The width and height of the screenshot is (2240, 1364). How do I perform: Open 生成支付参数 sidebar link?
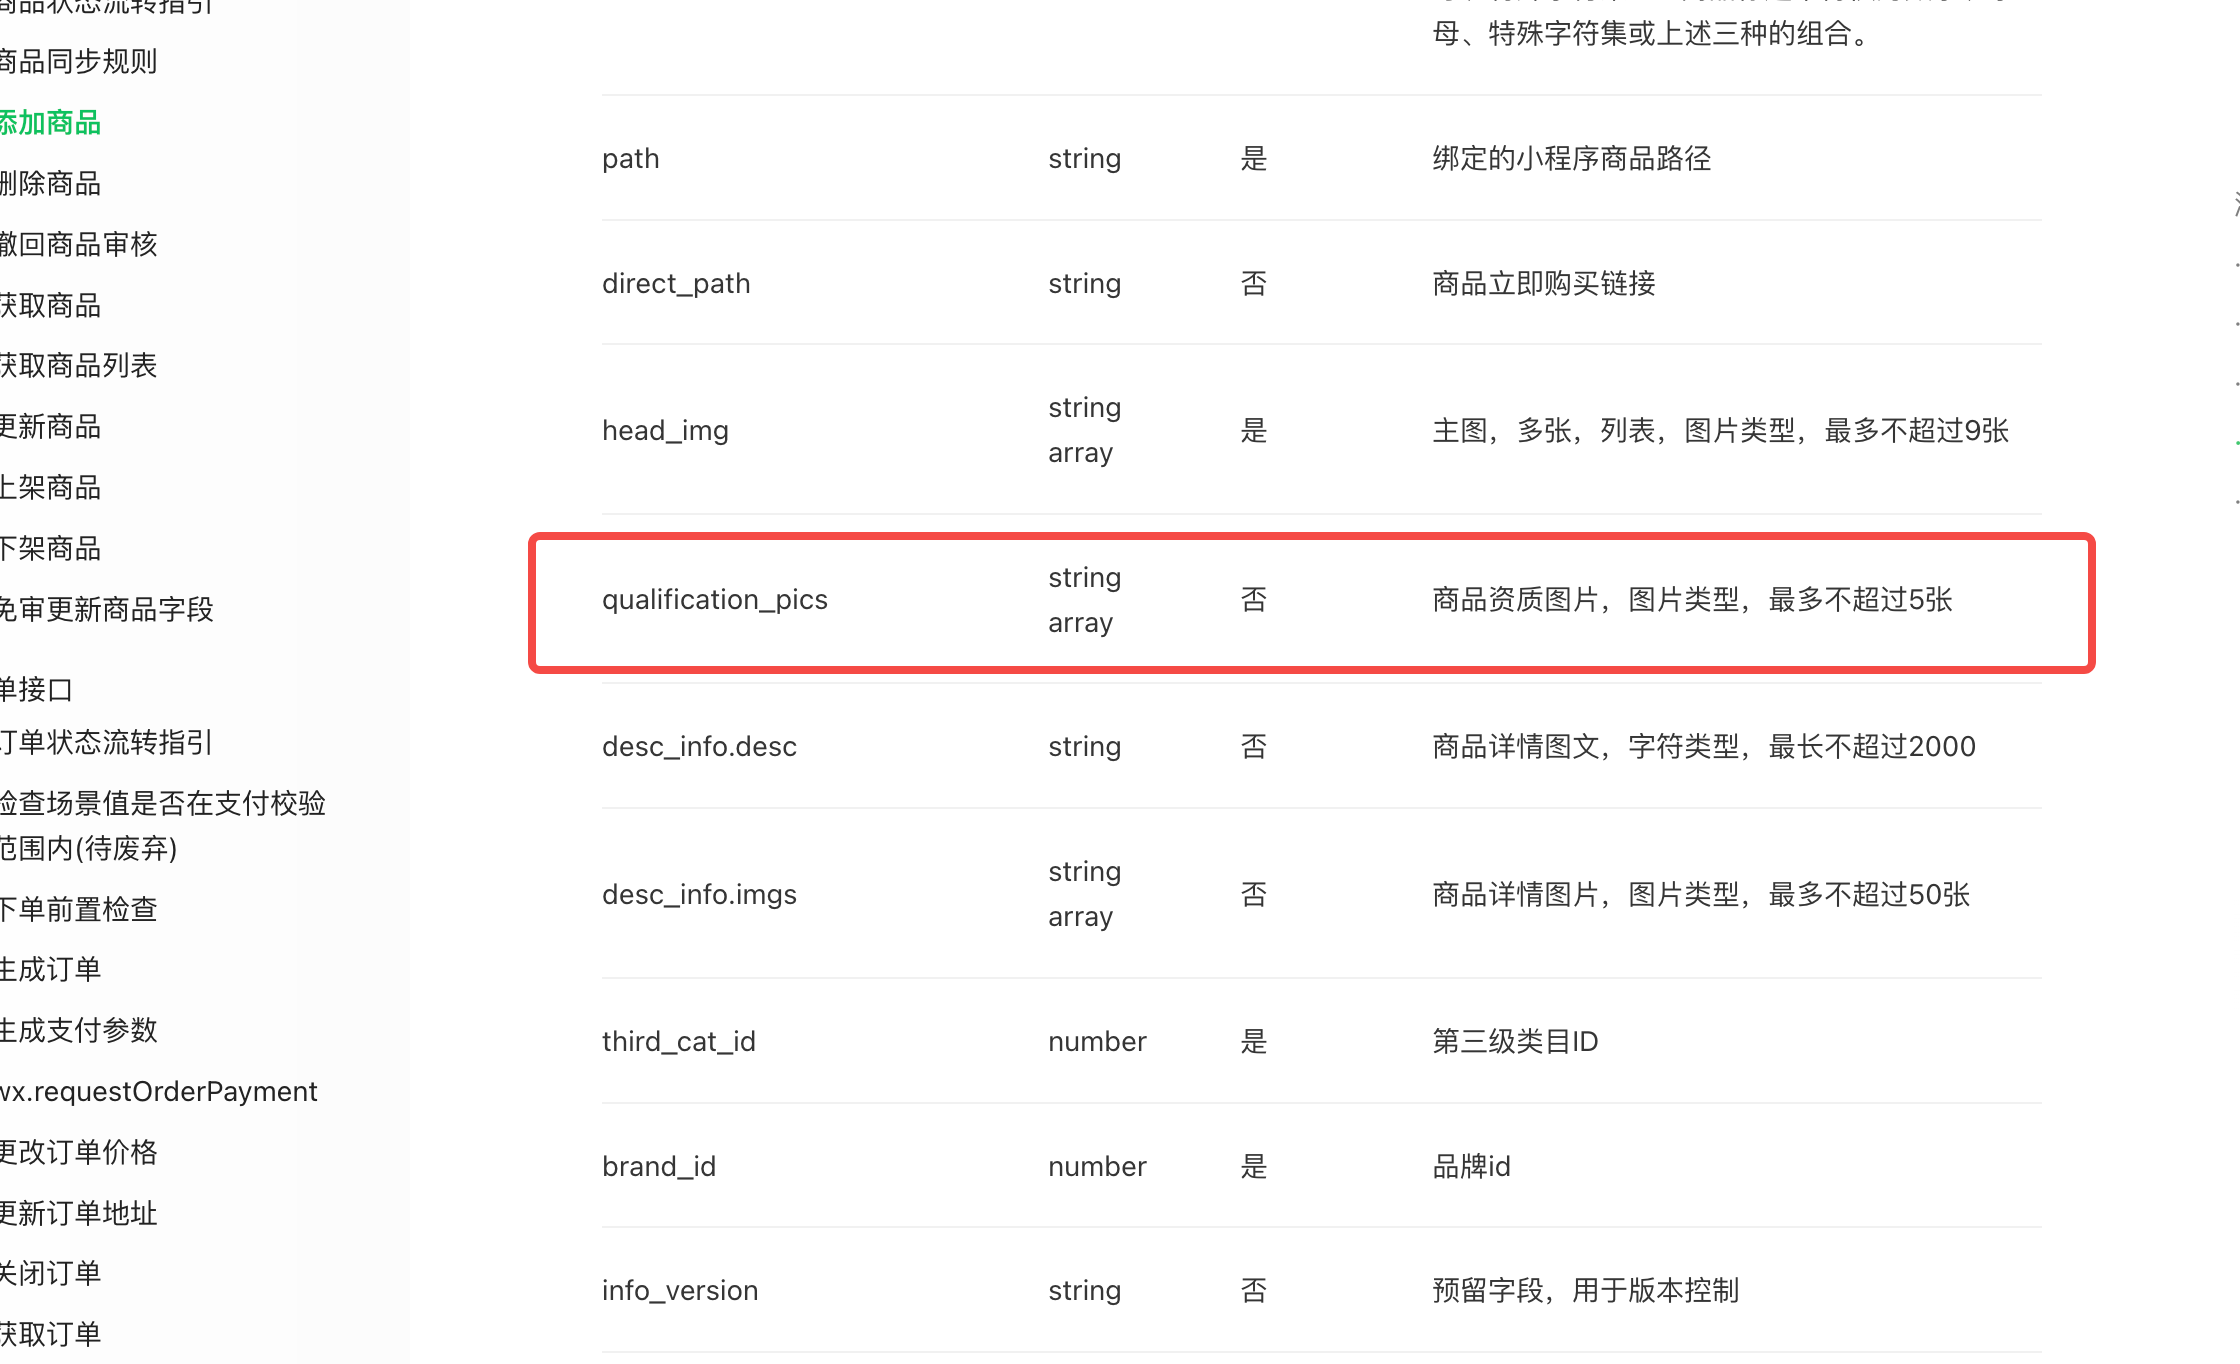[78, 1031]
